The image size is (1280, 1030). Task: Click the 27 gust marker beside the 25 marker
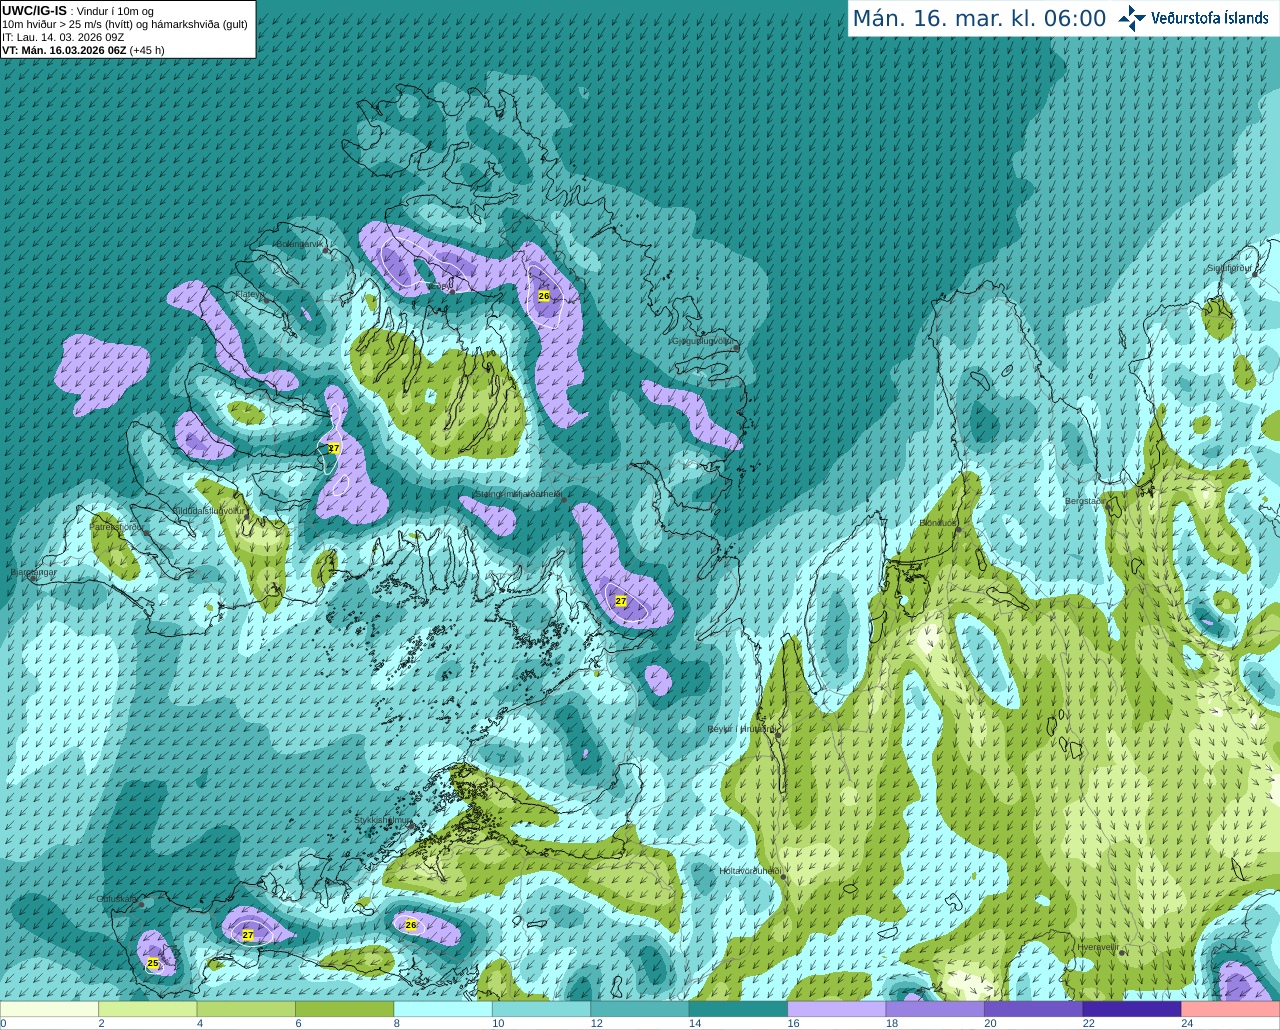coord(248,935)
